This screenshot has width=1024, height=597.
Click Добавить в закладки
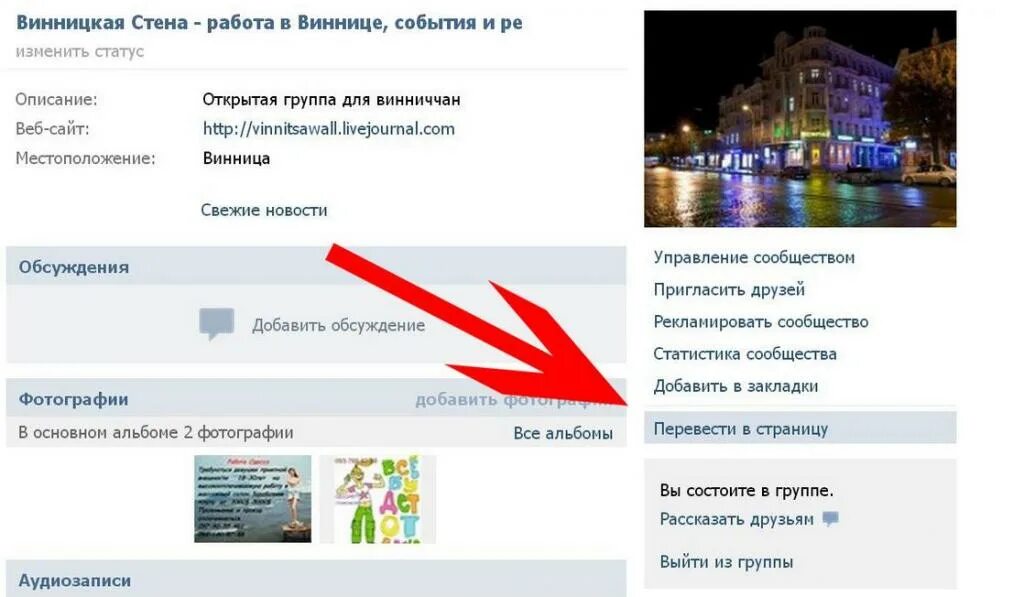click(x=735, y=385)
